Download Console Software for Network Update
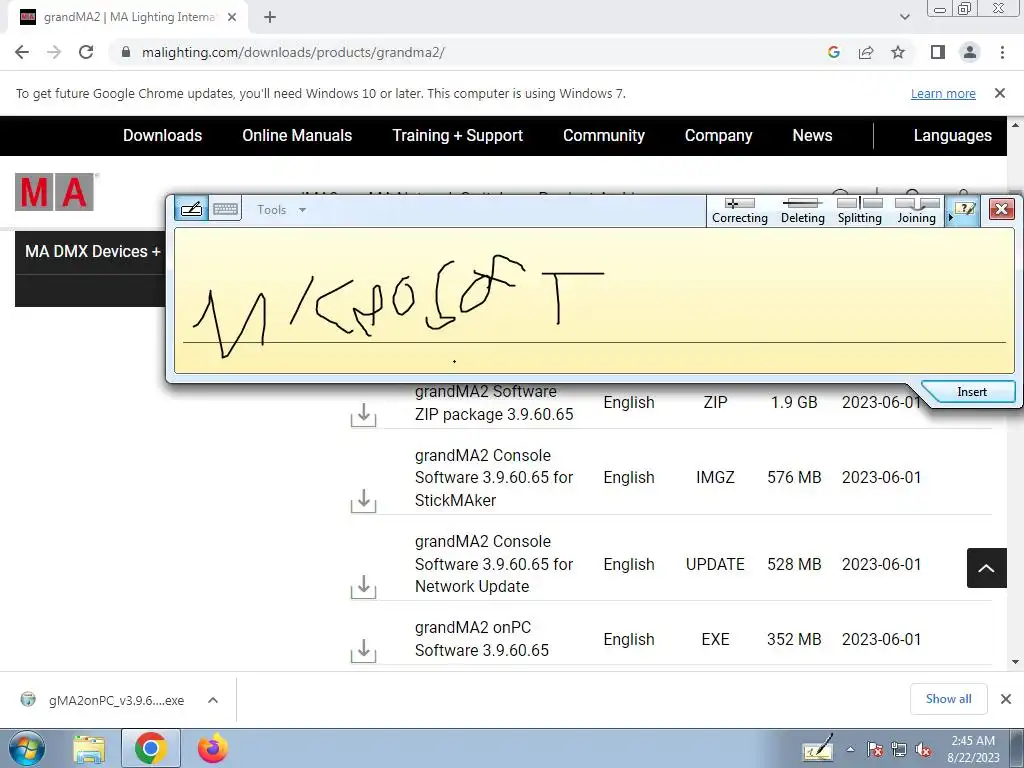 pos(364,587)
